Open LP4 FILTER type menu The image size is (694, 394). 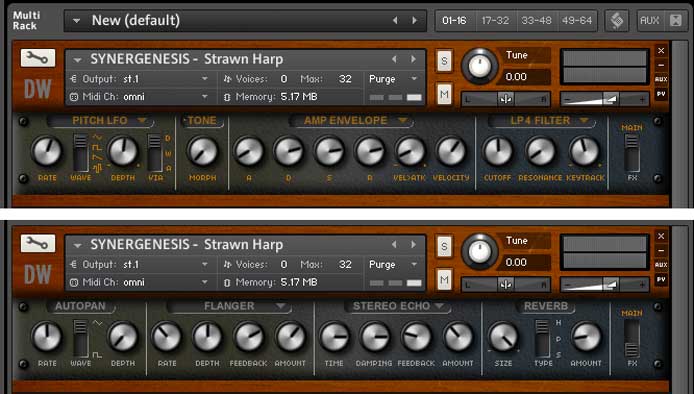tap(584, 120)
